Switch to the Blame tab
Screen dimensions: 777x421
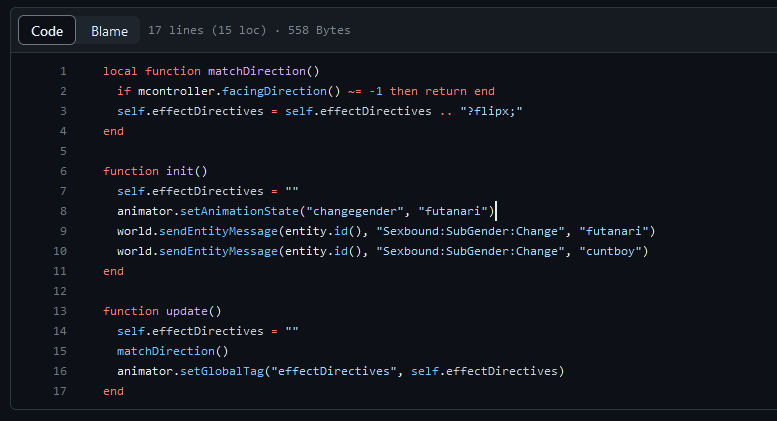pos(110,31)
